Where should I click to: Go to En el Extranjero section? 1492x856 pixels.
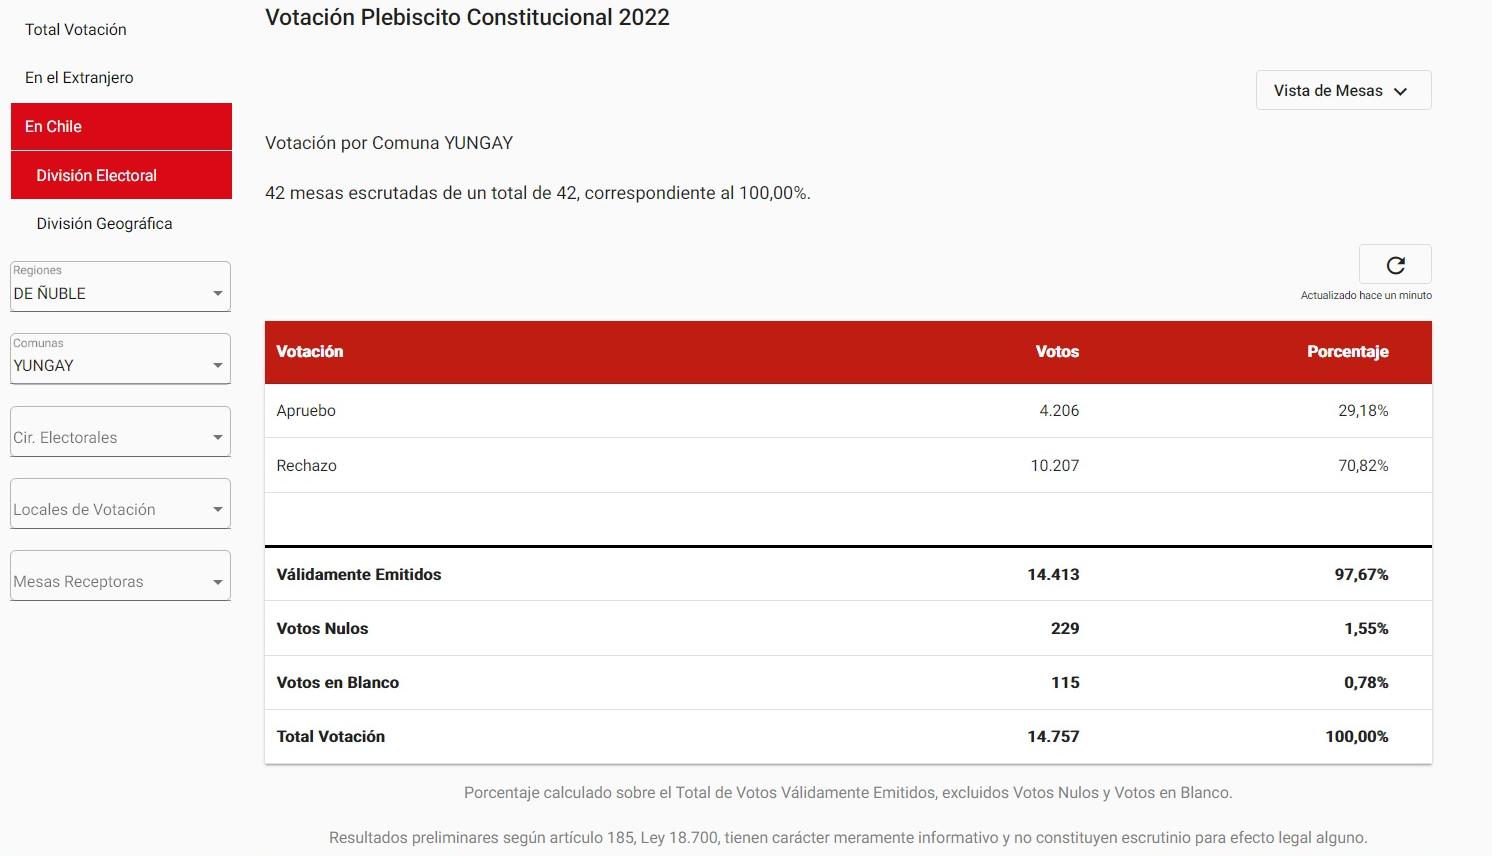pyautogui.click(x=79, y=78)
